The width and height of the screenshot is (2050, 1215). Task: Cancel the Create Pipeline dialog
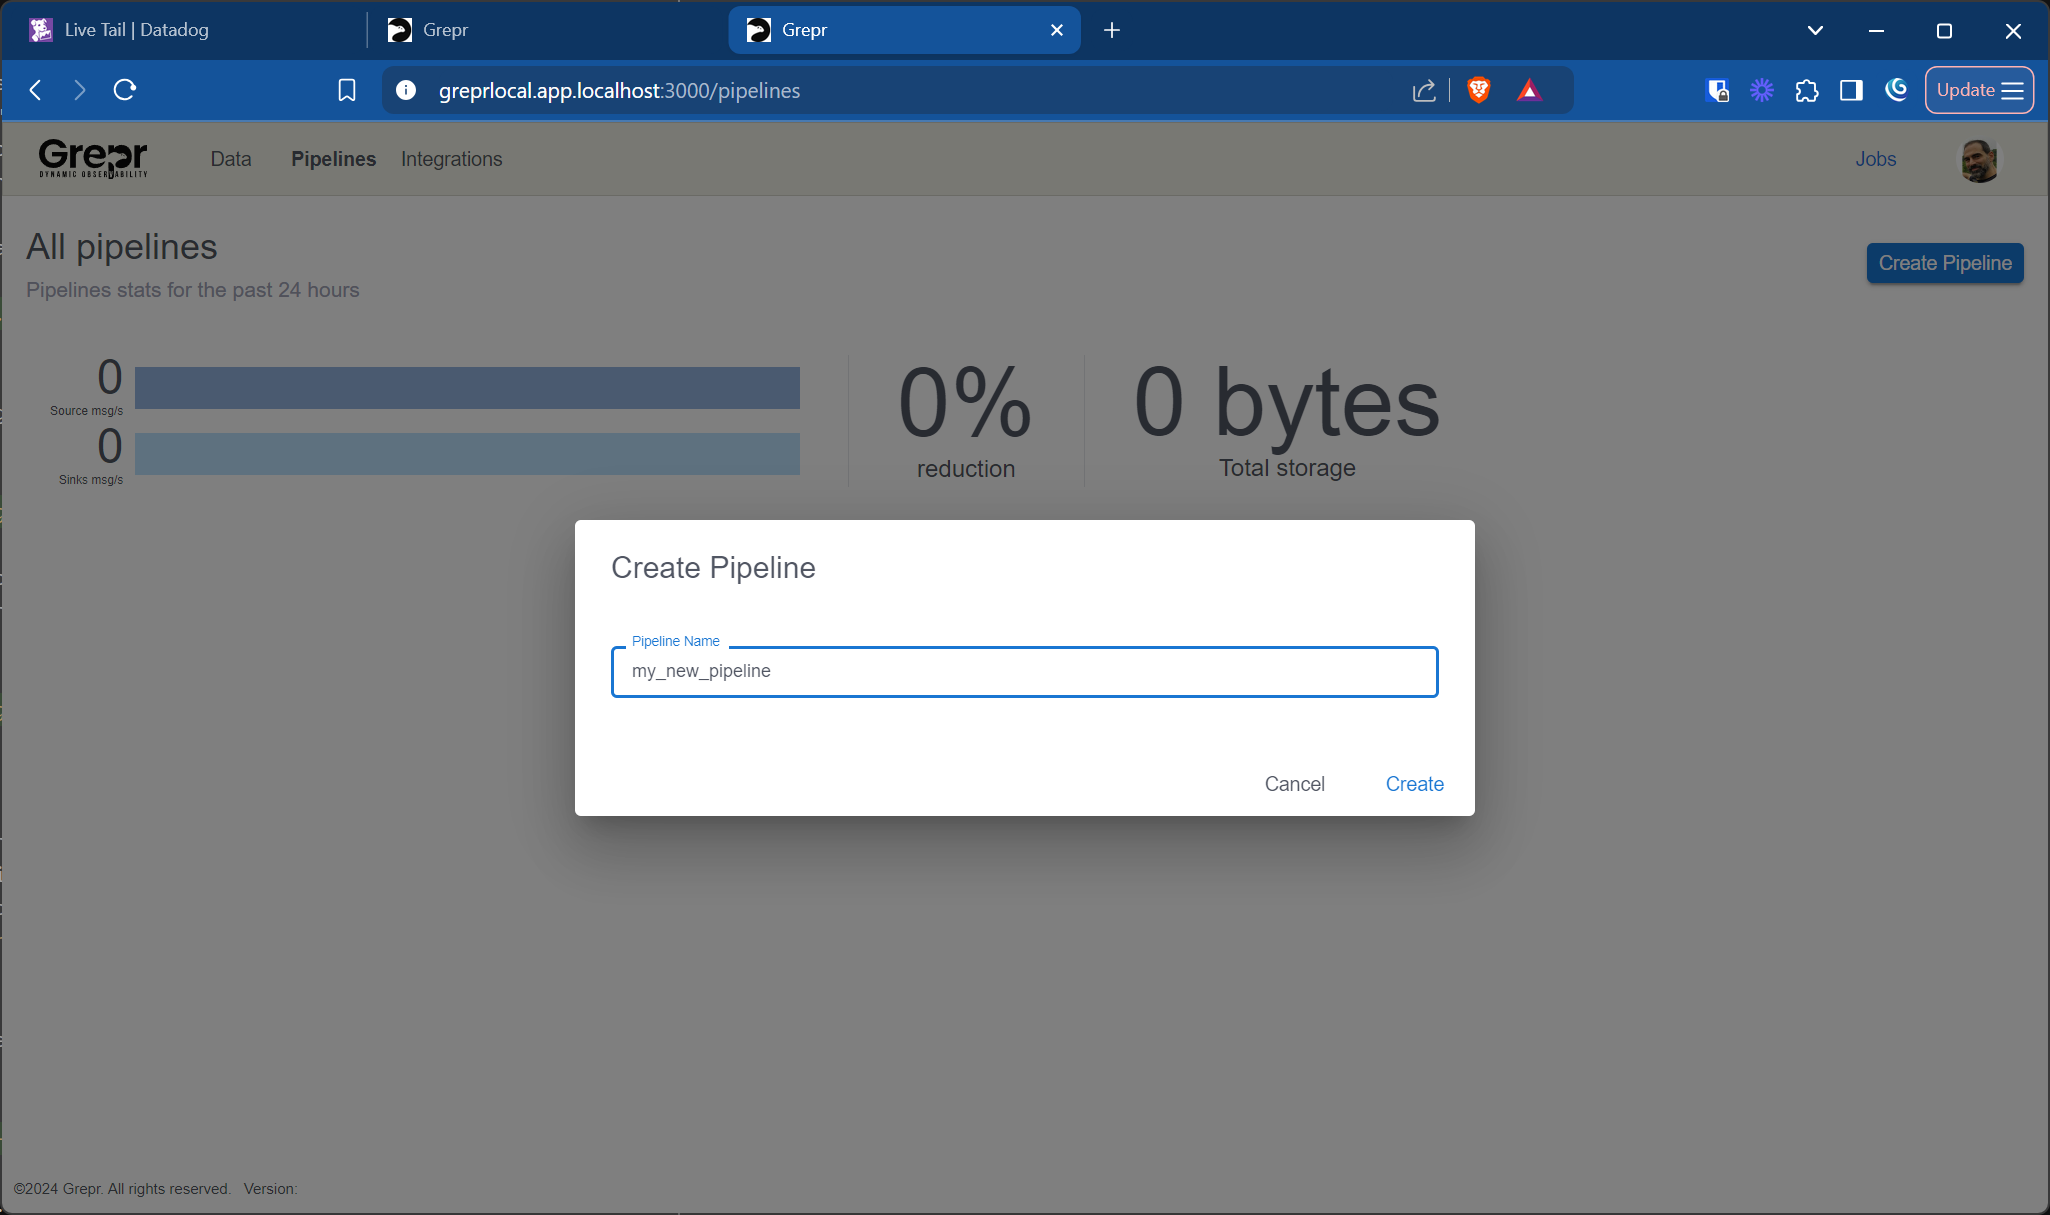tap(1295, 784)
